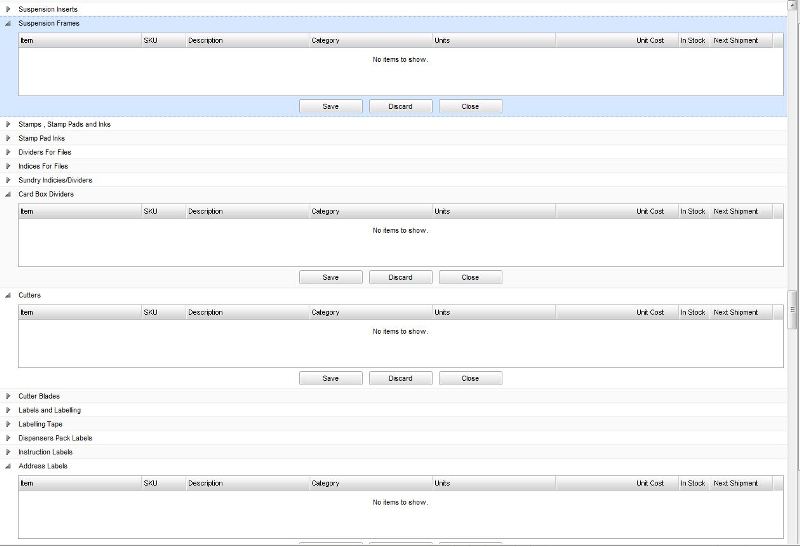Click In Stock header in Address Labels grid
Viewport: 800px width, 547px height.
click(x=693, y=483)
